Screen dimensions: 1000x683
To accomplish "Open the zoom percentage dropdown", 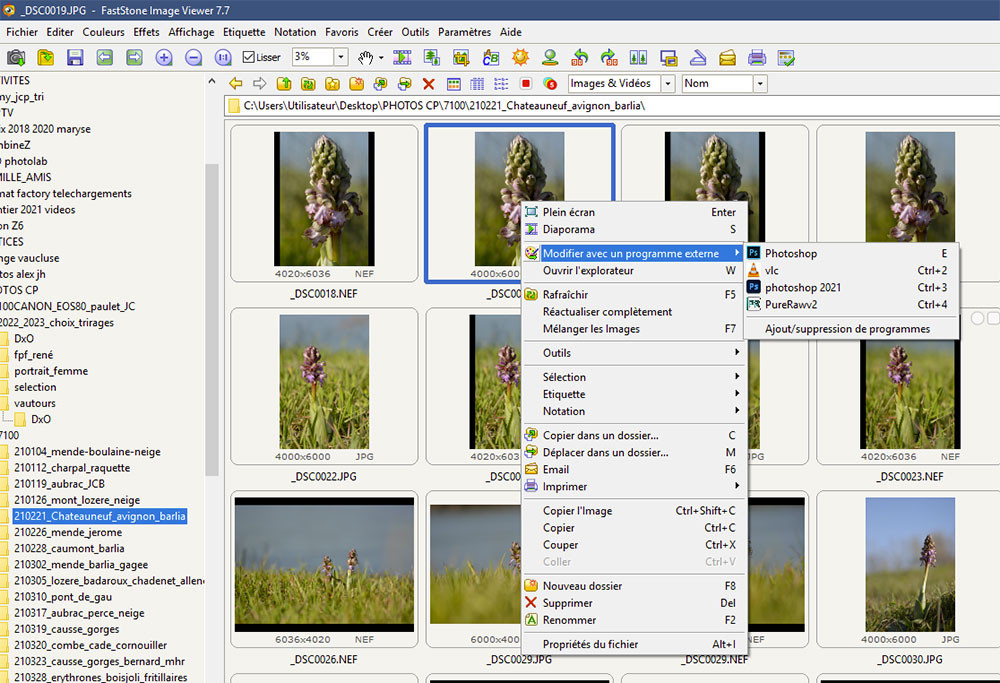I will coord(340,58).
